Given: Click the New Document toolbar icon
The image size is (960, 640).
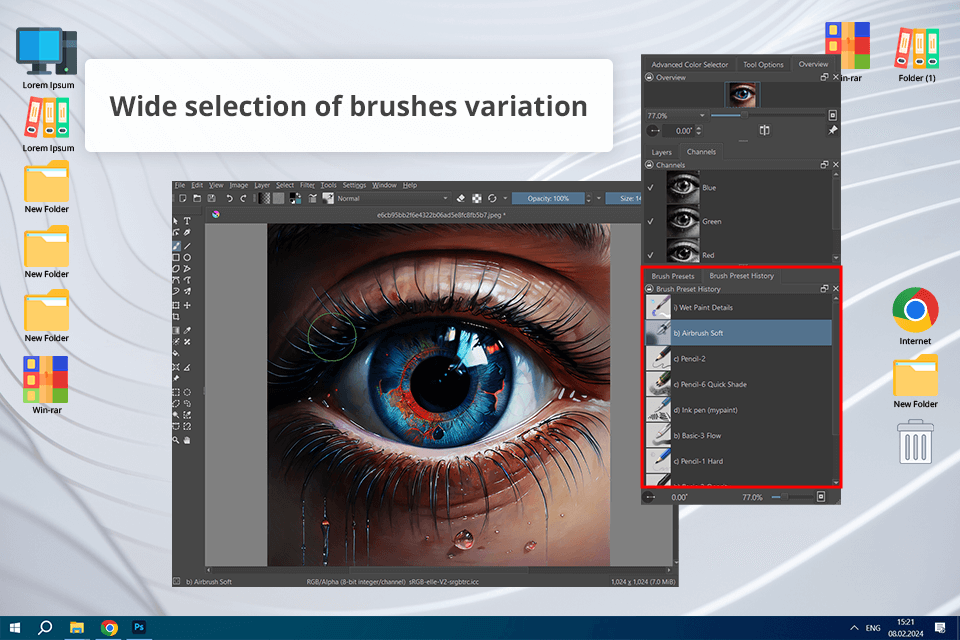Looking at the screenshot, I should tap(182, 198).
